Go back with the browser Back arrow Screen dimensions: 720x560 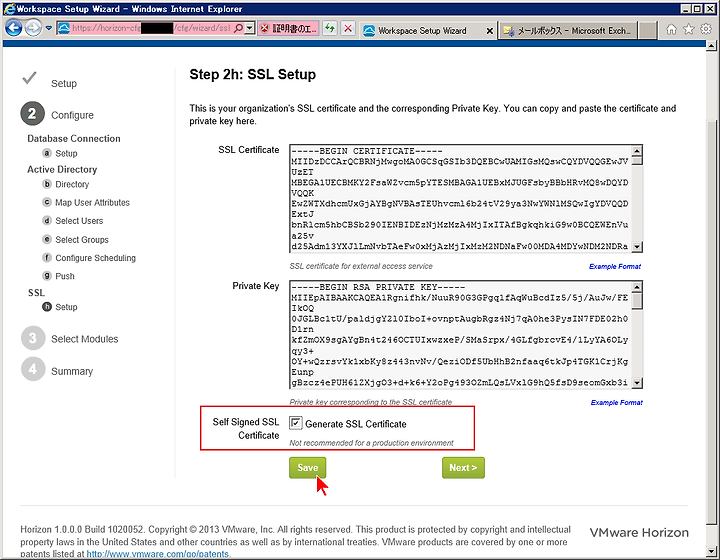(14, 28)
